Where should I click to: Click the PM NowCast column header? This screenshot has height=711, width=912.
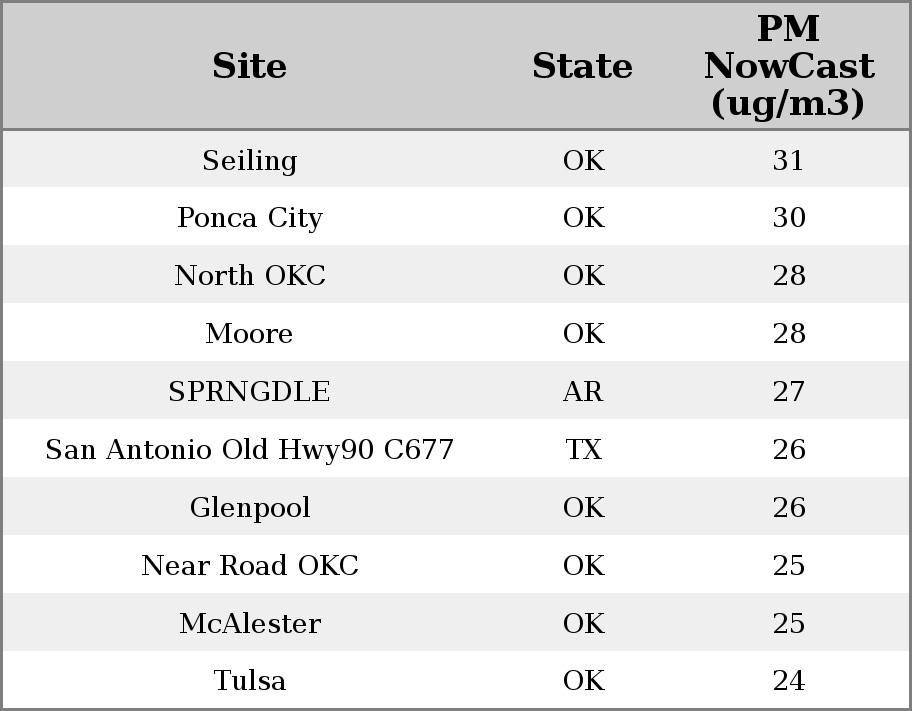pyautogui.click(x=788, y=66)
